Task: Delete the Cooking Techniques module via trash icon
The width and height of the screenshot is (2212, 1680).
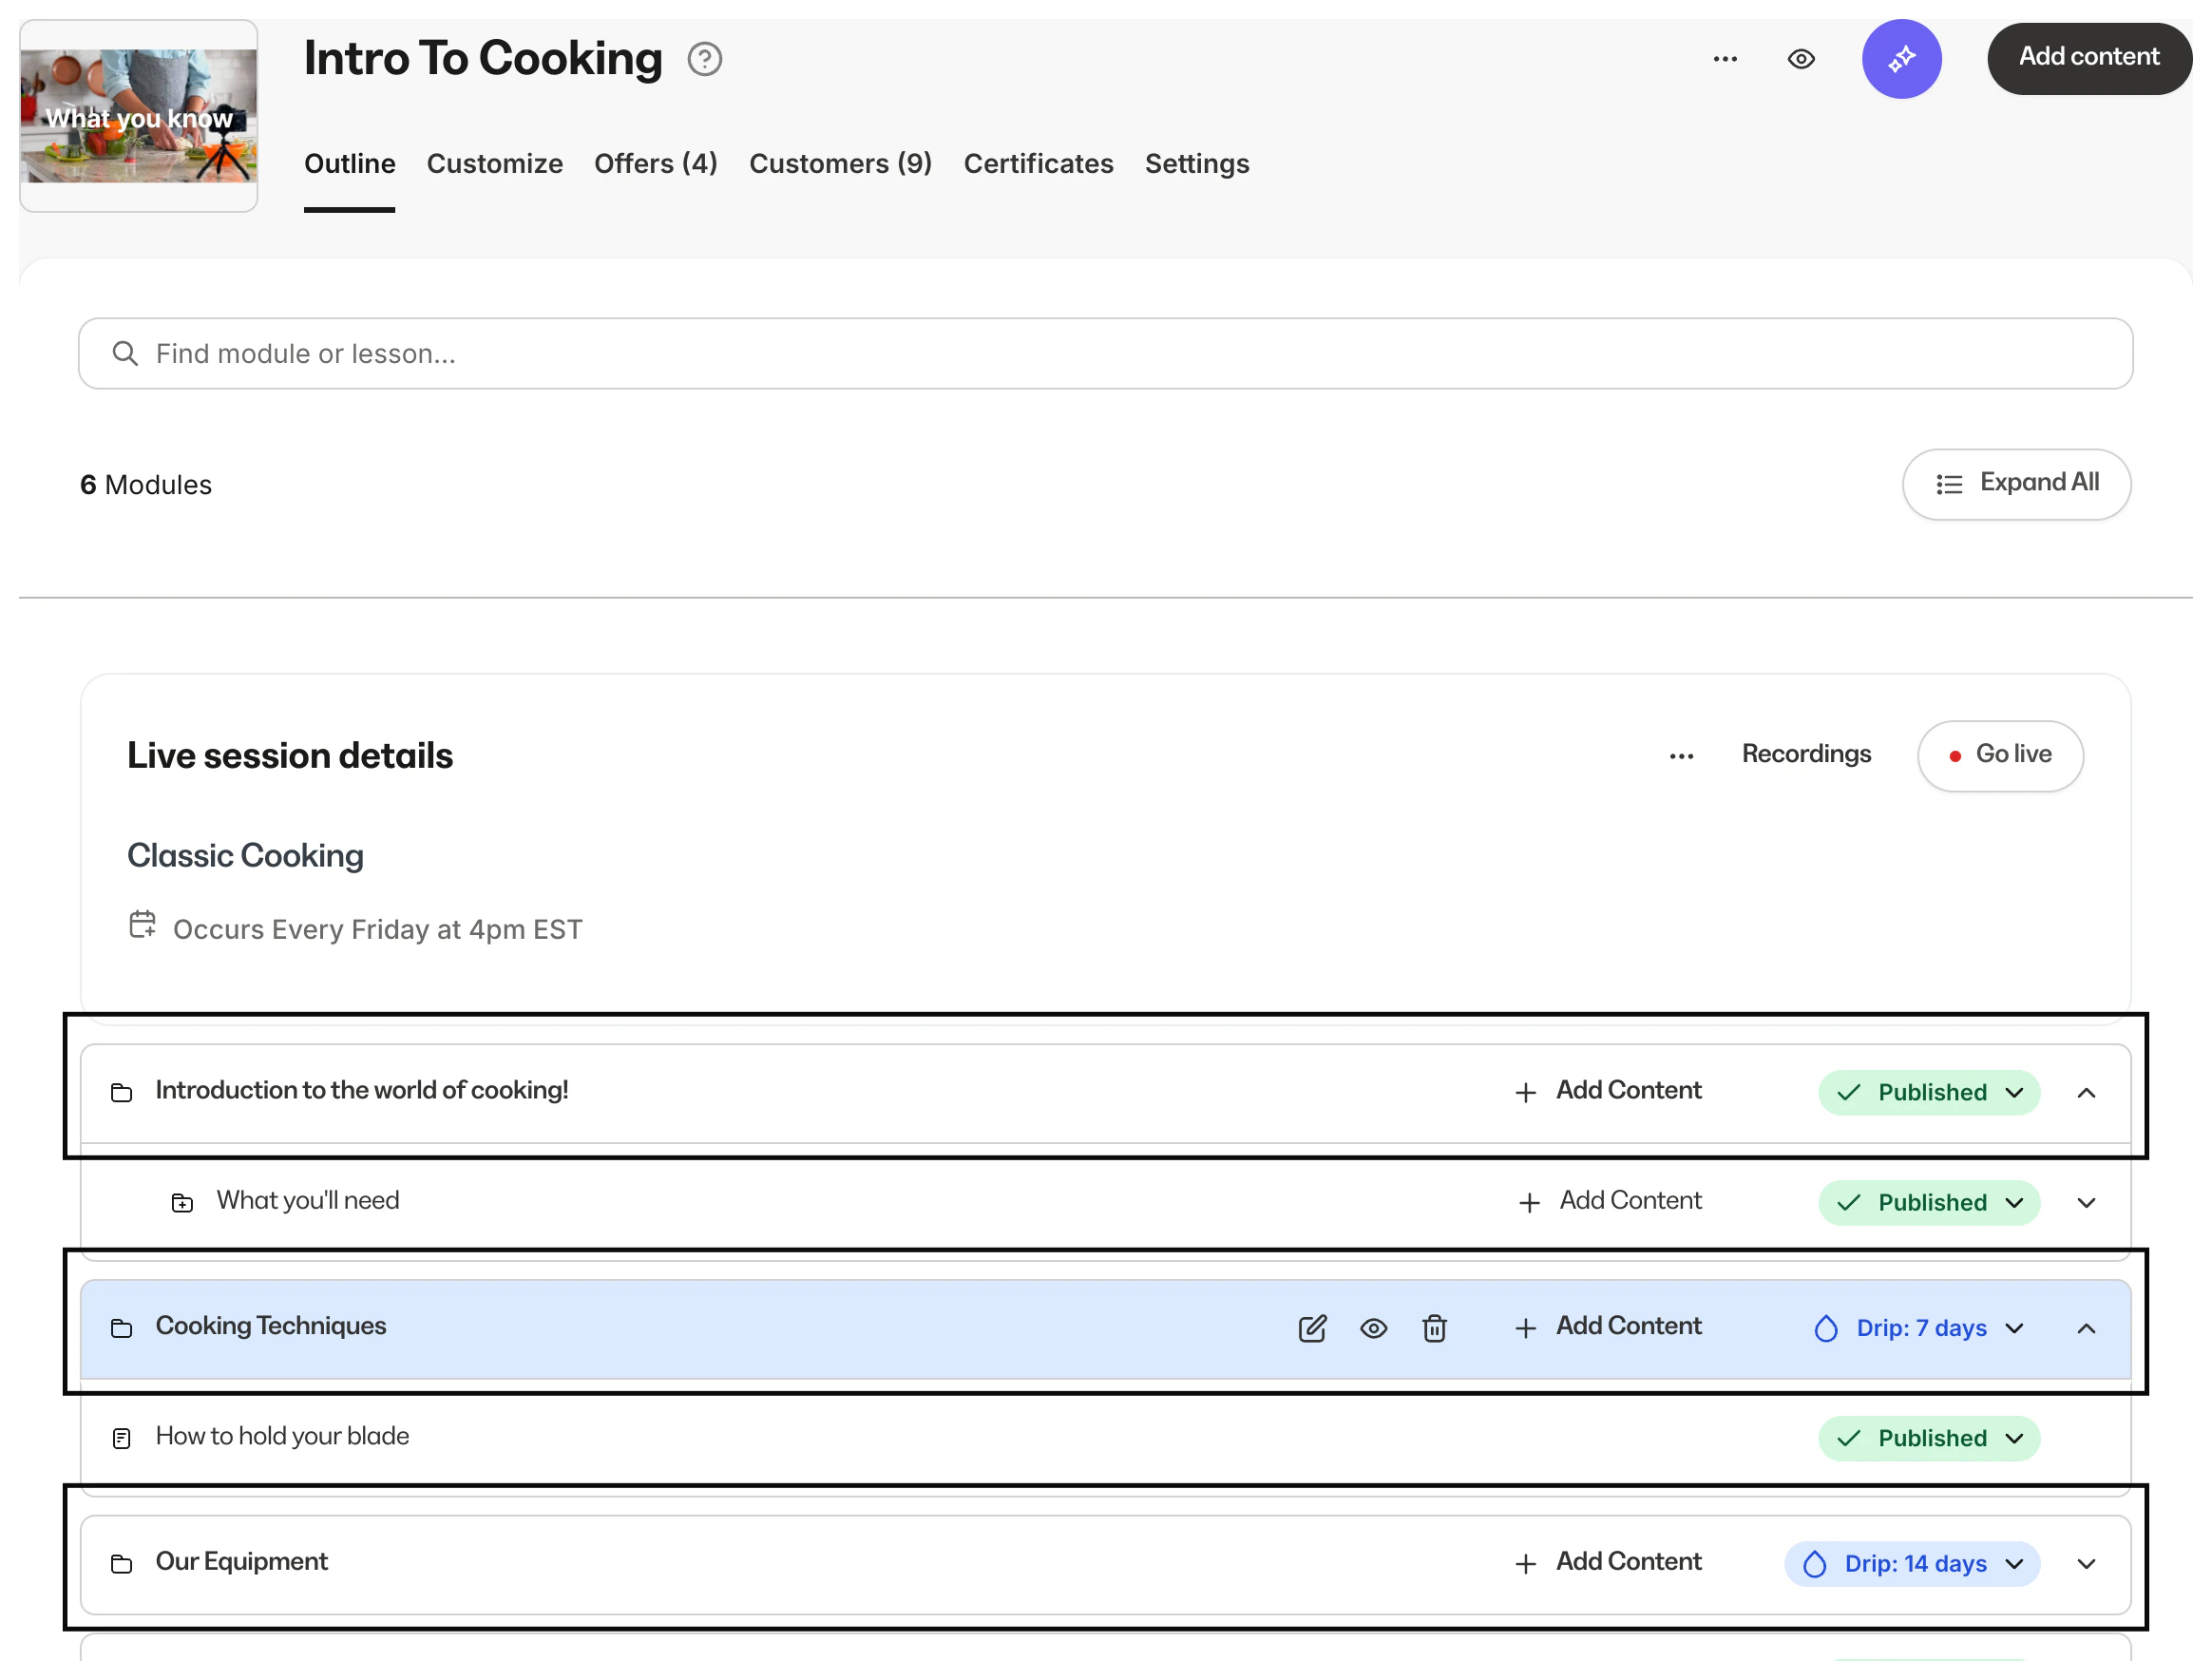Action: click(x=1434, y=1328)
